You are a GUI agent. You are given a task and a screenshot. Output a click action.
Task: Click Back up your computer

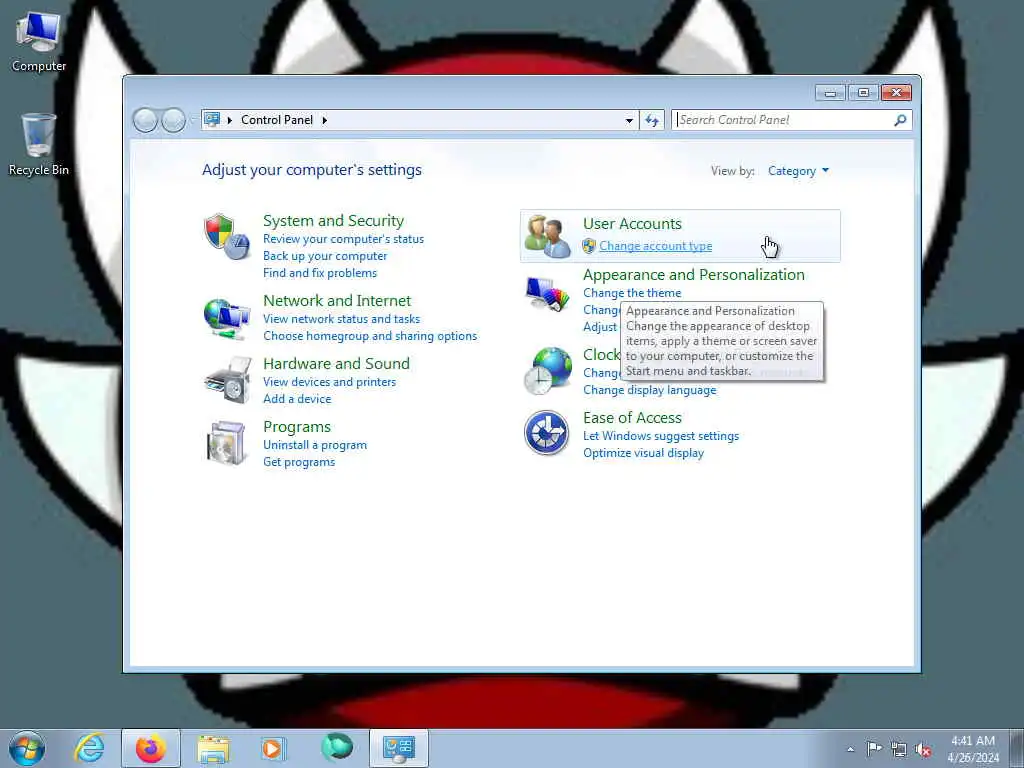point(325,256)
